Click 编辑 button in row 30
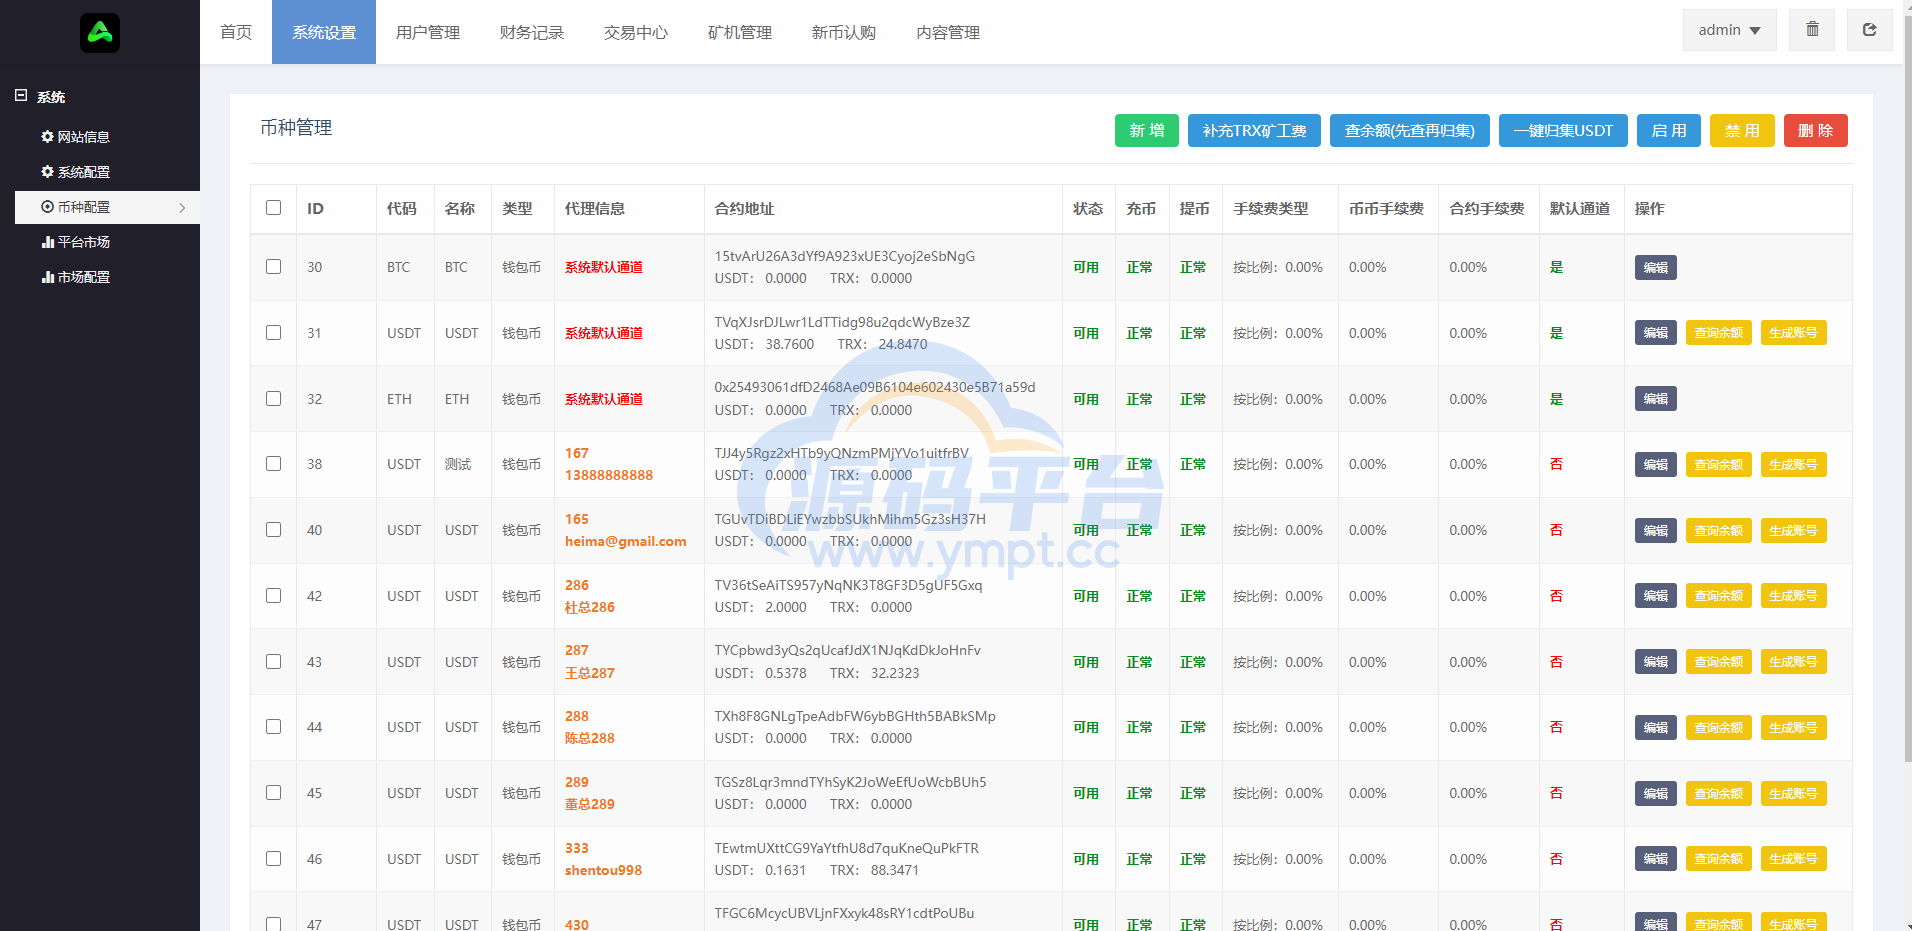 (1656, 267)
